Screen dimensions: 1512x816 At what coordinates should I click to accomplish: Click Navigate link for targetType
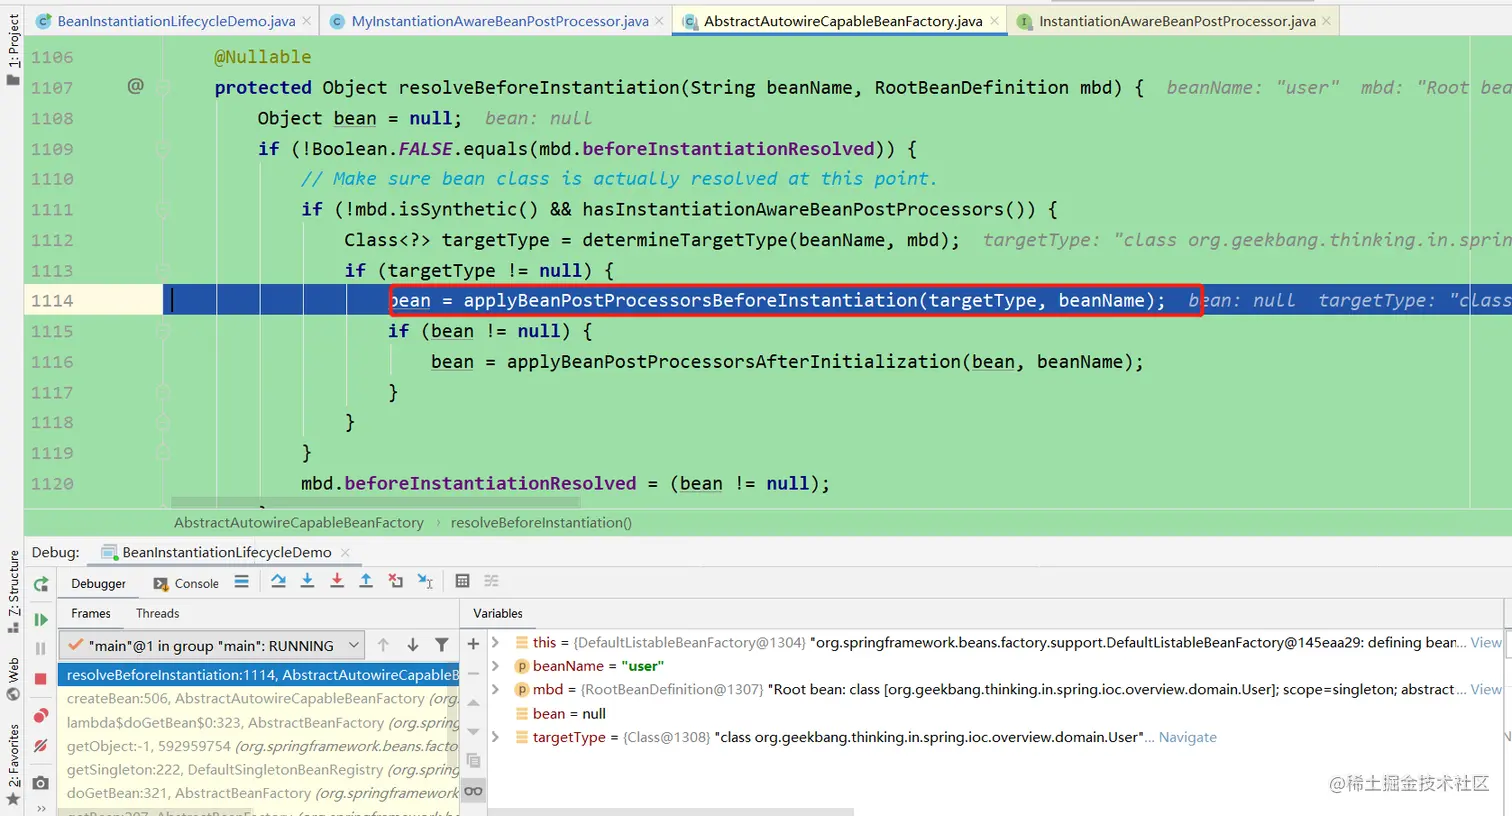pos(1188,737)
